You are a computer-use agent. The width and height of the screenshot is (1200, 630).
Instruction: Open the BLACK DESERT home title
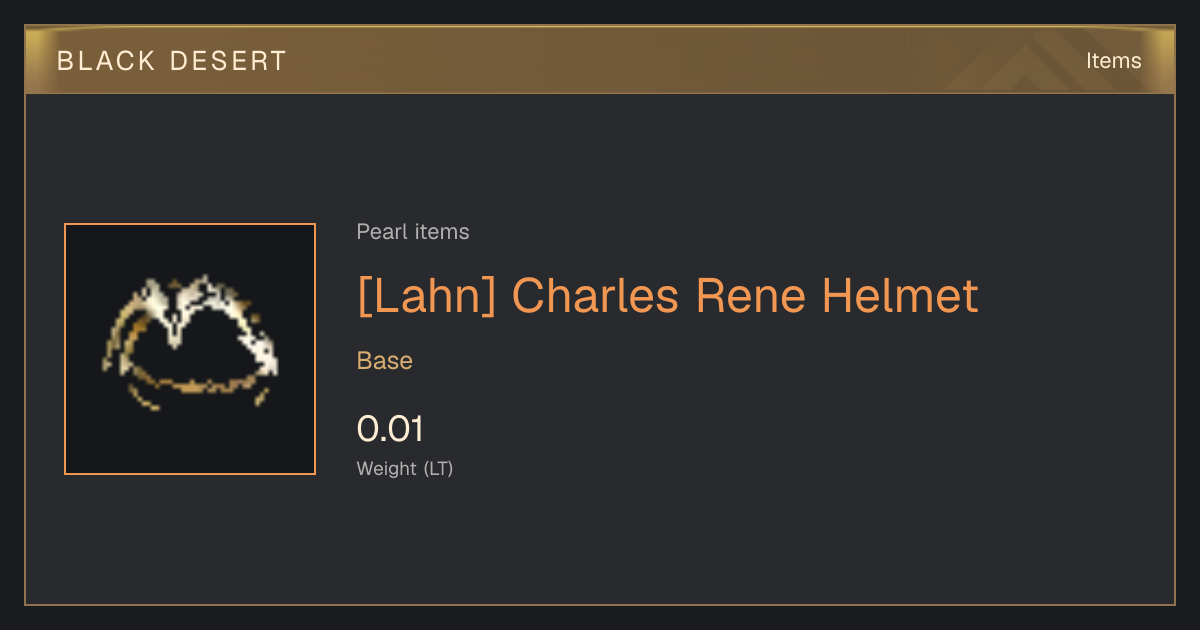click(x=172, y=61)
